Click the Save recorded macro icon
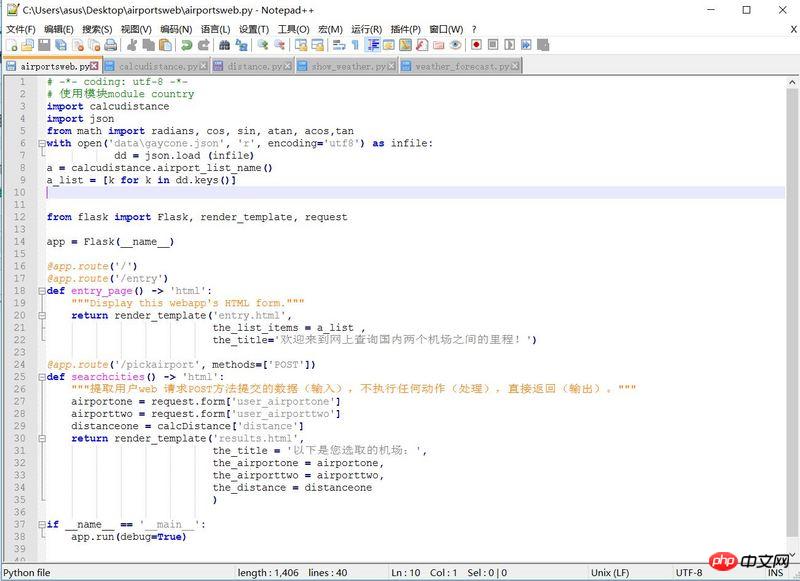Screen dimensions: 800x581 (x=543, y=45)
